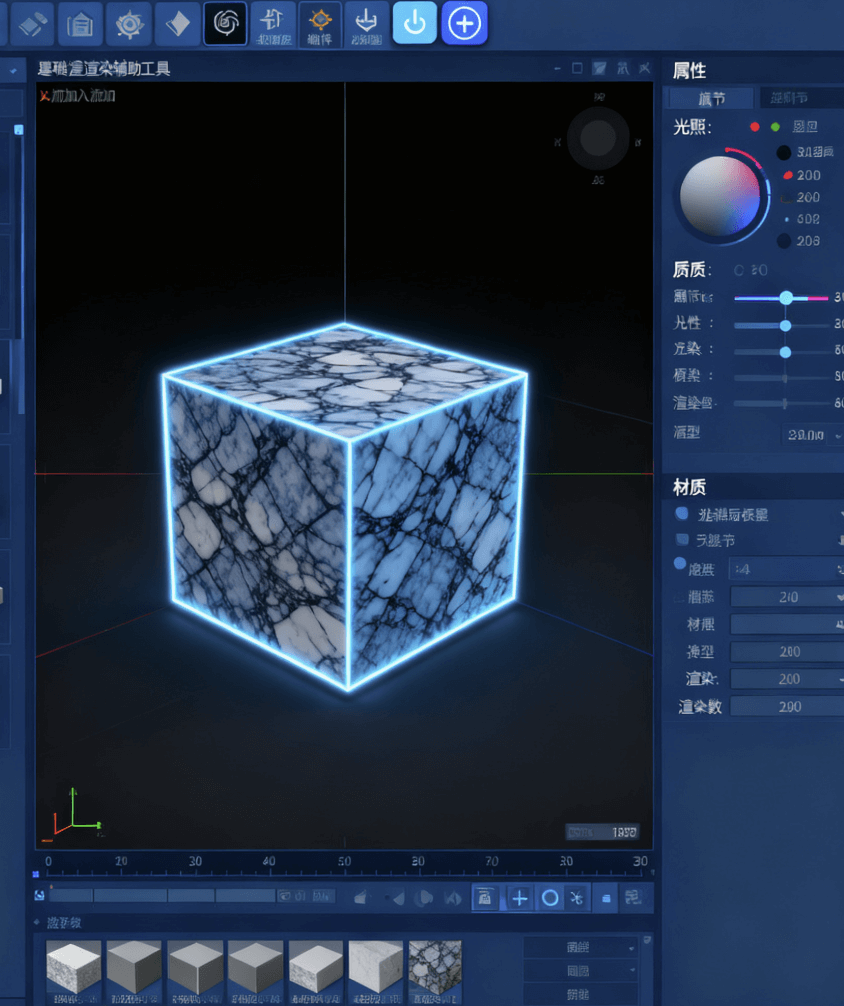This screenshot has height=1006, width=844.
Task: Select the dark cracked marble material thumbnail
Action: [435, 968]
